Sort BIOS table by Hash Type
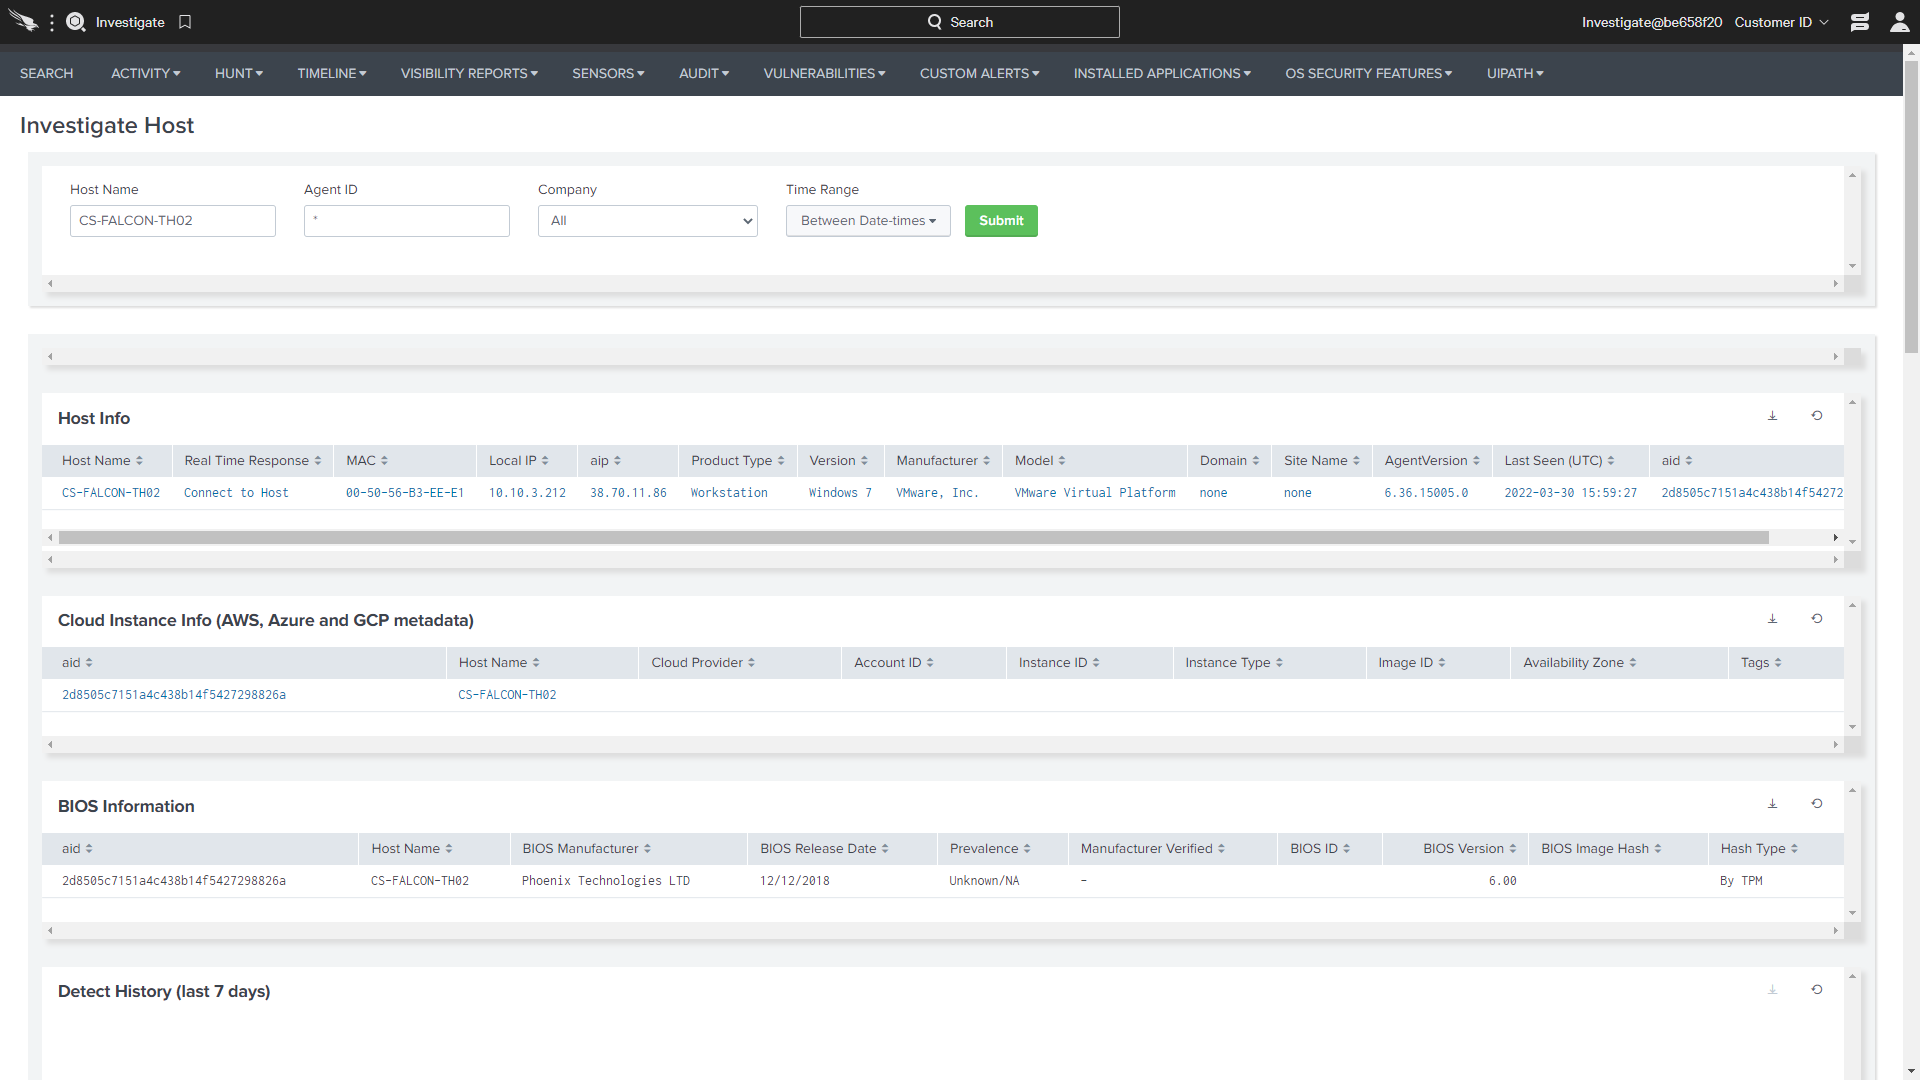The width and height of the screenshot is (1920, 1080). [x=1759, y=849]
